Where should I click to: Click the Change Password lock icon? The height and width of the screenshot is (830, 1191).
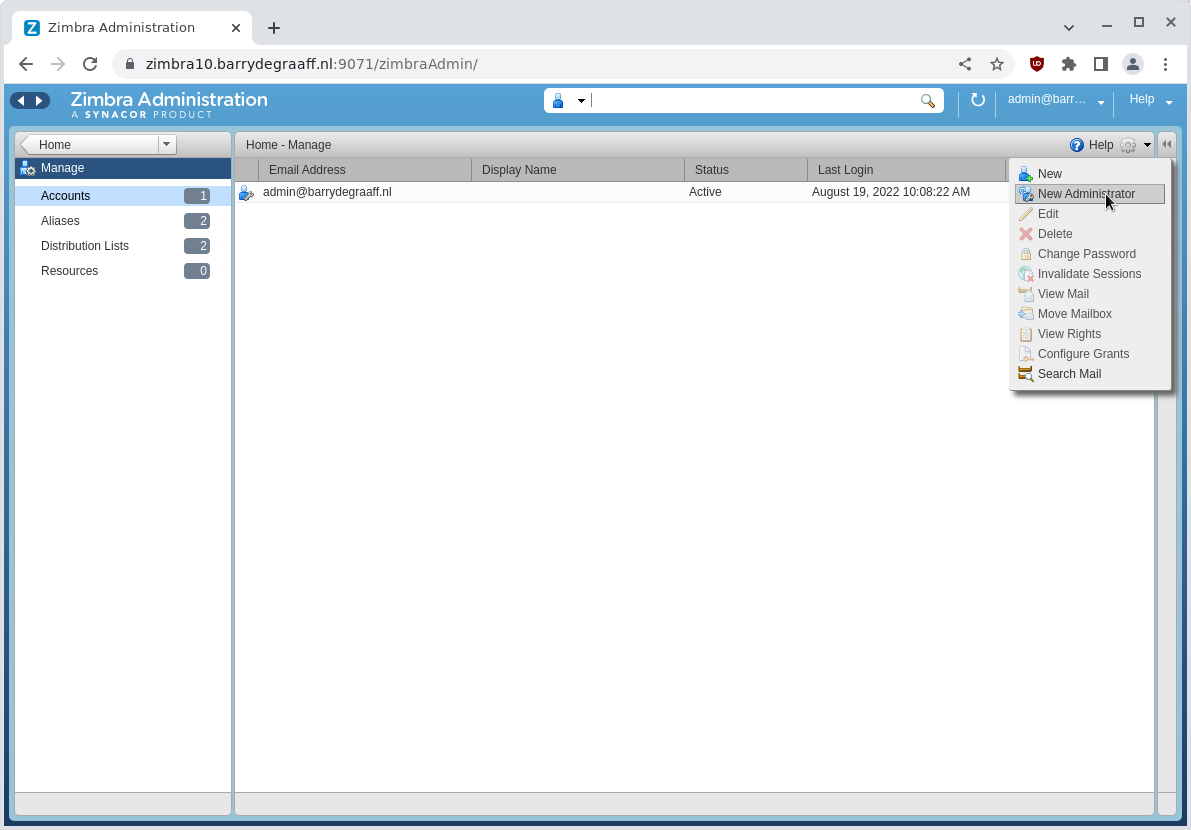[1025, 254]
